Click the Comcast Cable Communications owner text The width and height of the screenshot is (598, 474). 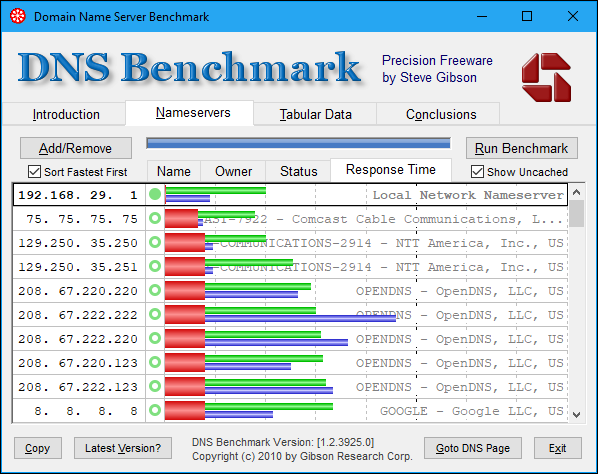(384, 219)
